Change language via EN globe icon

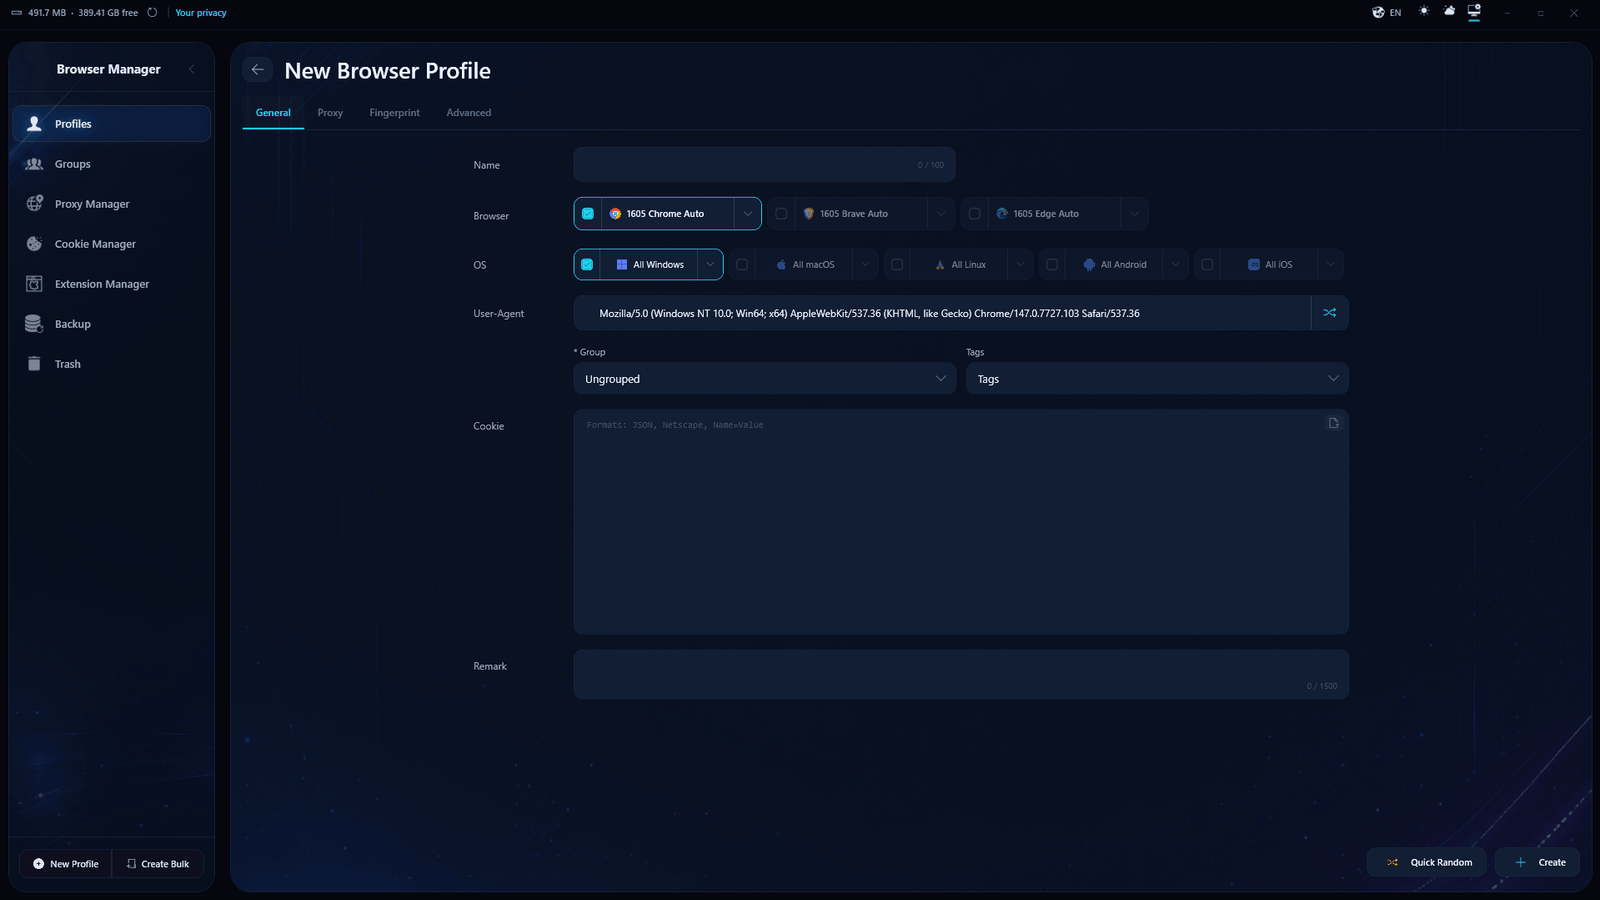coord(1386,13)
